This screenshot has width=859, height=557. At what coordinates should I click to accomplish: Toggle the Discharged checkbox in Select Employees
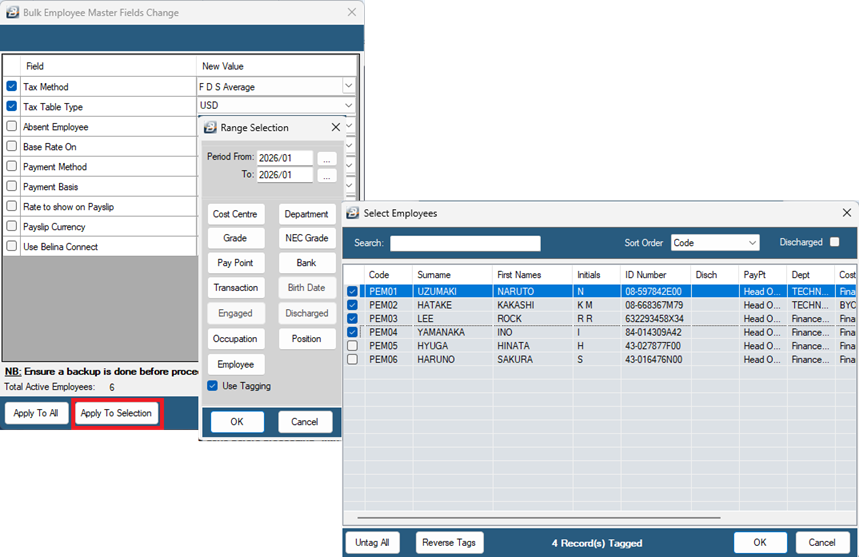pyautogui.click(x=834, y=242)
